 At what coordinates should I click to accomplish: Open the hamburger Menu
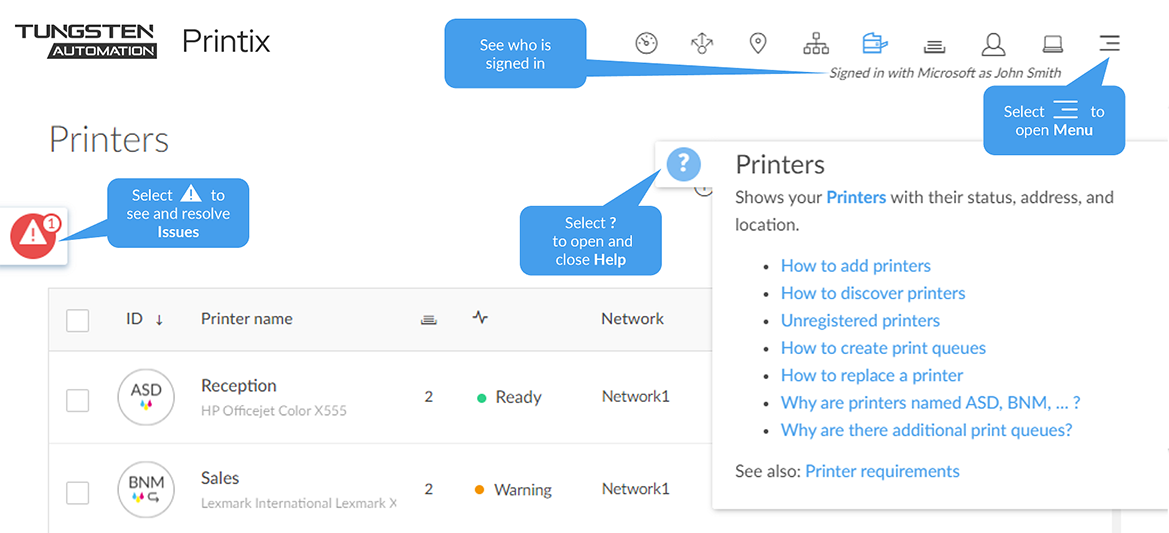point(1109,43)
